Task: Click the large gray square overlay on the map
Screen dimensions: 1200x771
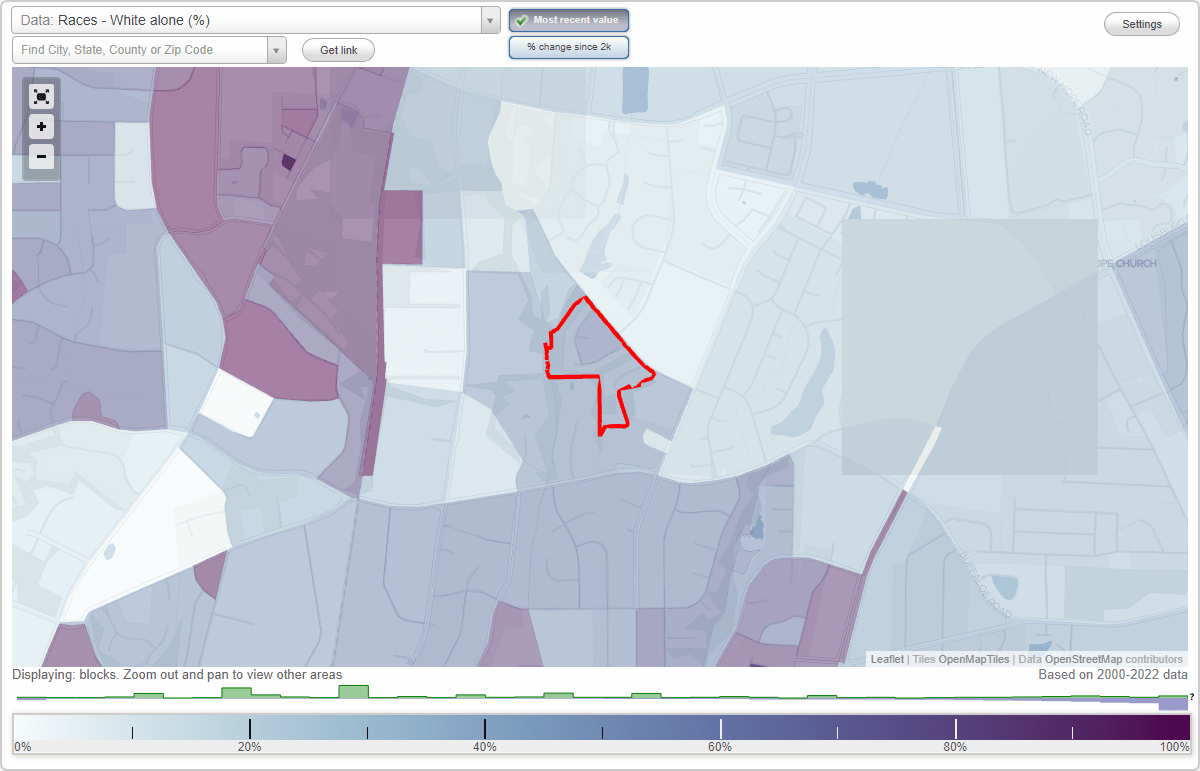Action: 970,346
